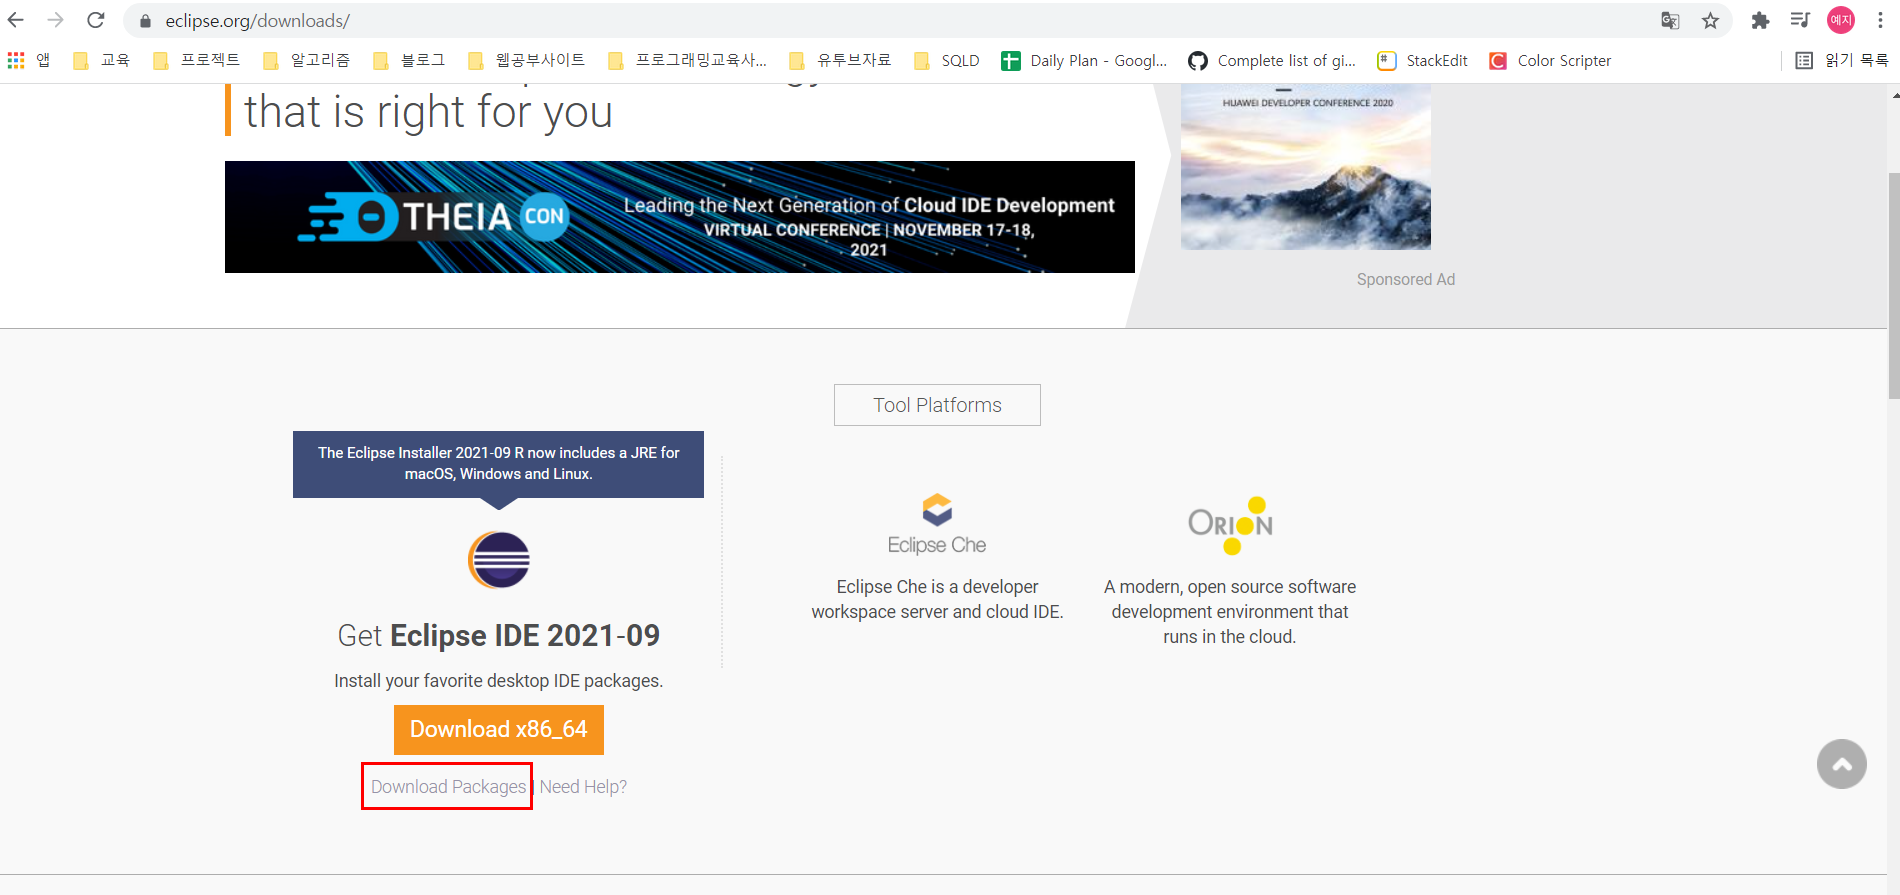The image size is (1900, 895).
Task: Open the Need Help? link
Action: point(583,787)
